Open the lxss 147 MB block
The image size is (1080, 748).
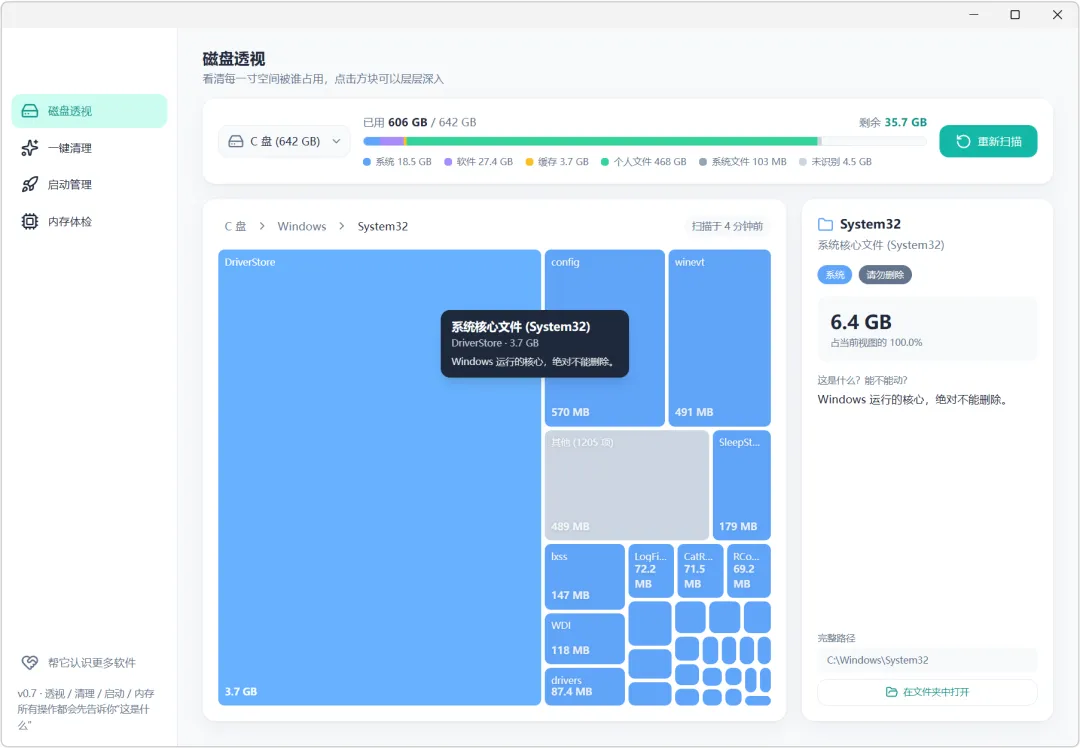click(585, 576)
